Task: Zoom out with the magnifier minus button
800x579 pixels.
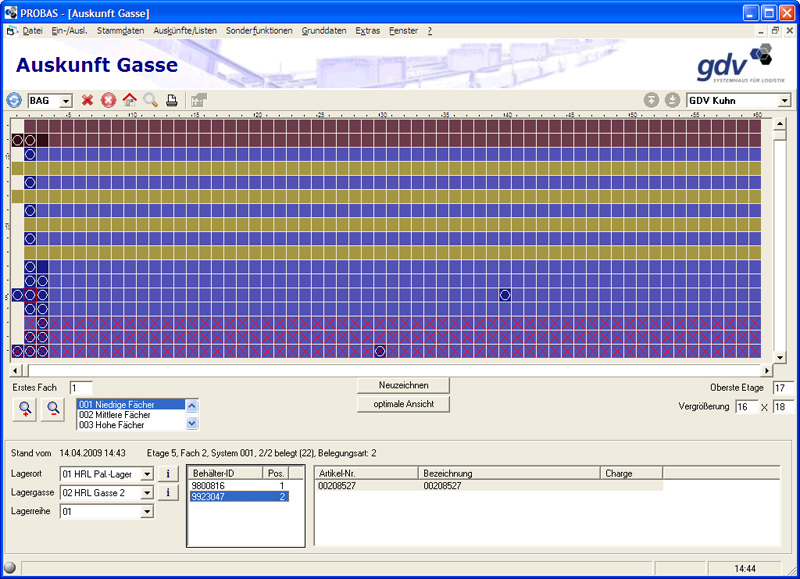Action: [53, 409]
